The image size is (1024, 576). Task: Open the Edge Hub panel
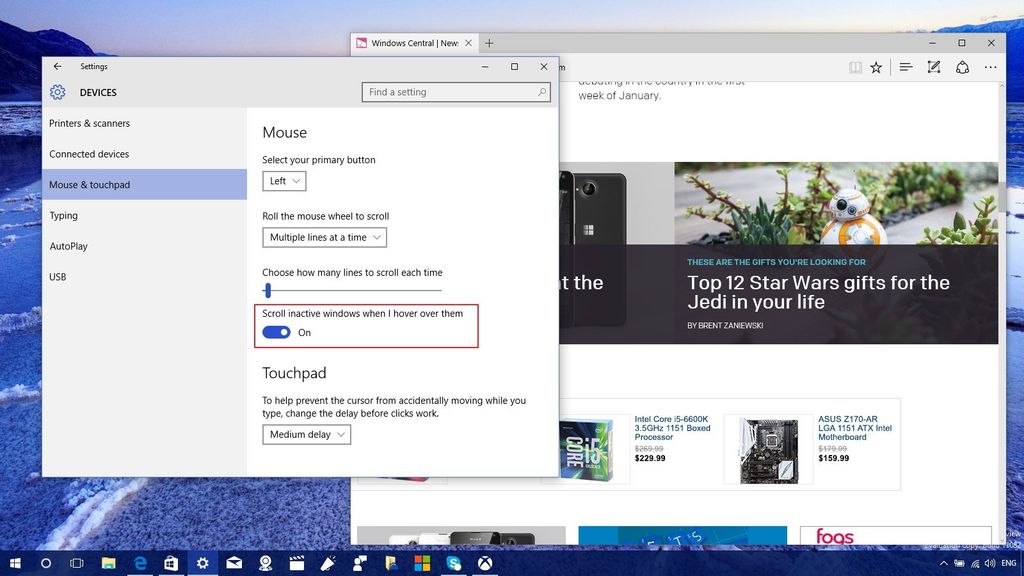click(905, 67)
